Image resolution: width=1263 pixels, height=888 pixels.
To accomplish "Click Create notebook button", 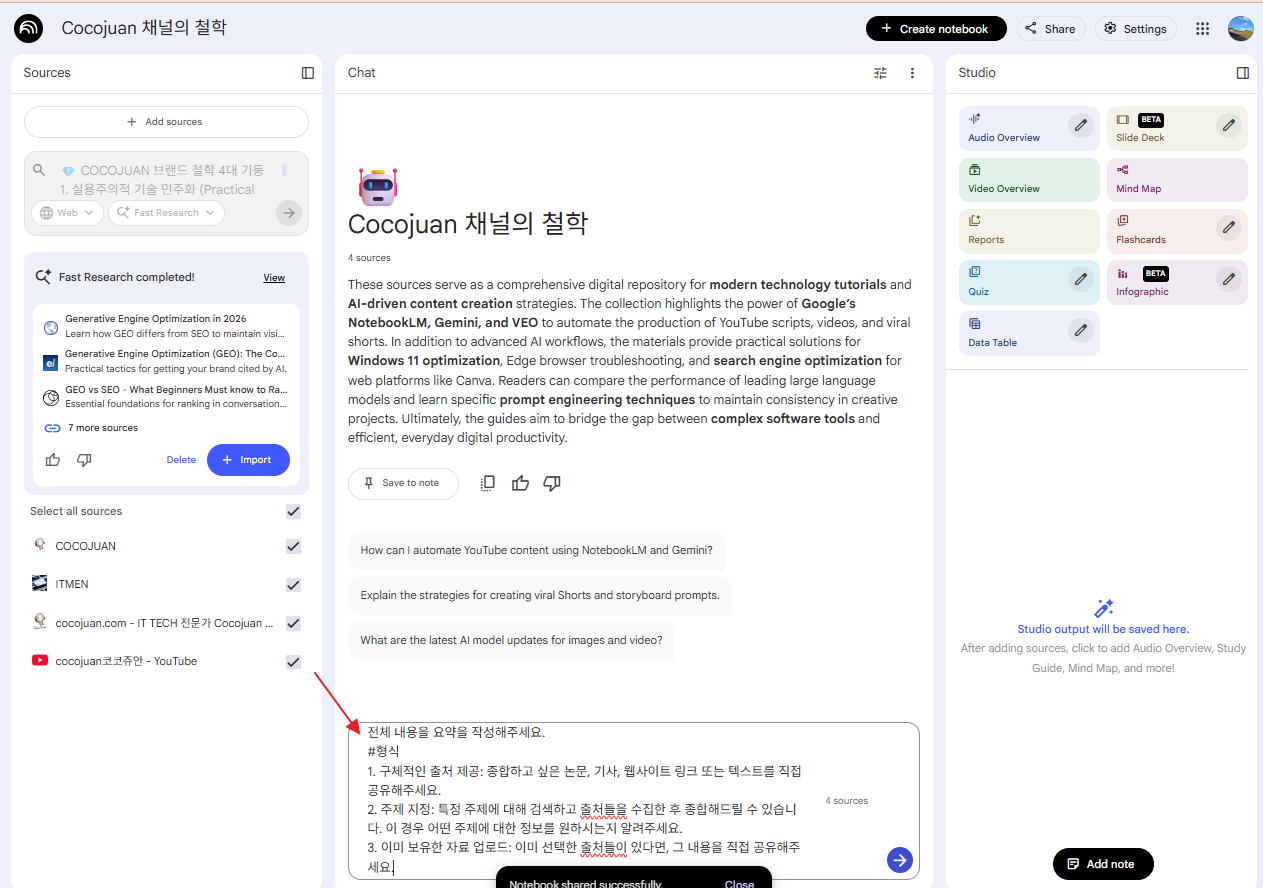I will coord(936,29).
